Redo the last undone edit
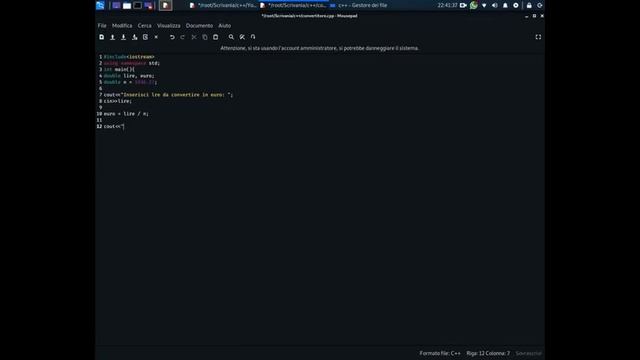Screen dimensions: 640x360 [x=183, y=37]
